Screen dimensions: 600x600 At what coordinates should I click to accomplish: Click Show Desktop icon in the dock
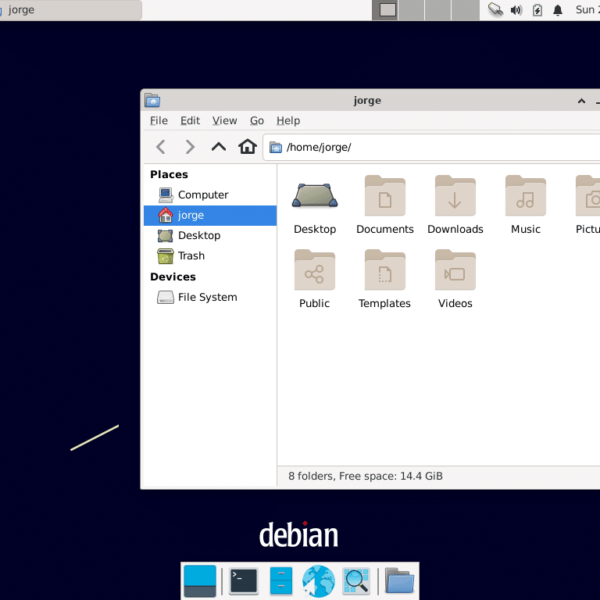coord(200,581)
